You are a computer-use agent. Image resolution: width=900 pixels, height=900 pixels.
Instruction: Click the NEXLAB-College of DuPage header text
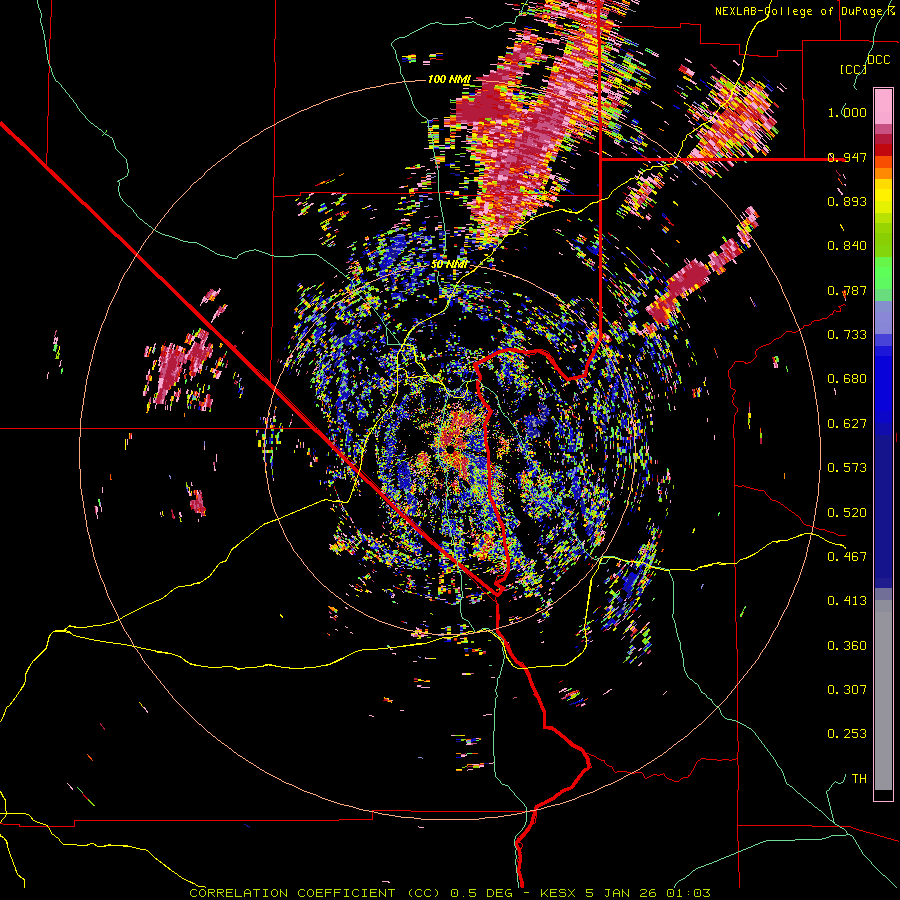click(x=804, y=11)
